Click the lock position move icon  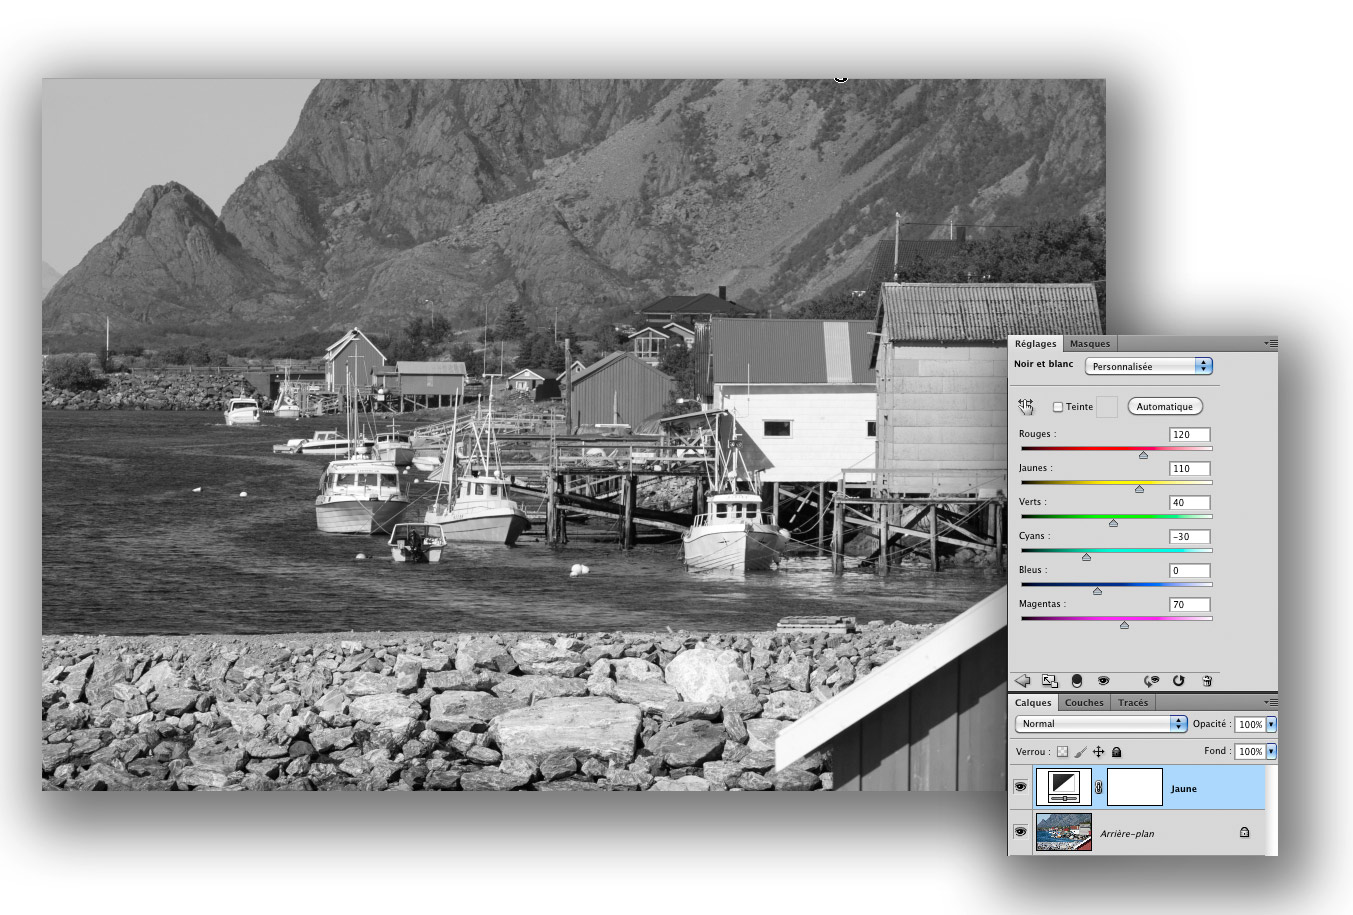(1098, 751)
